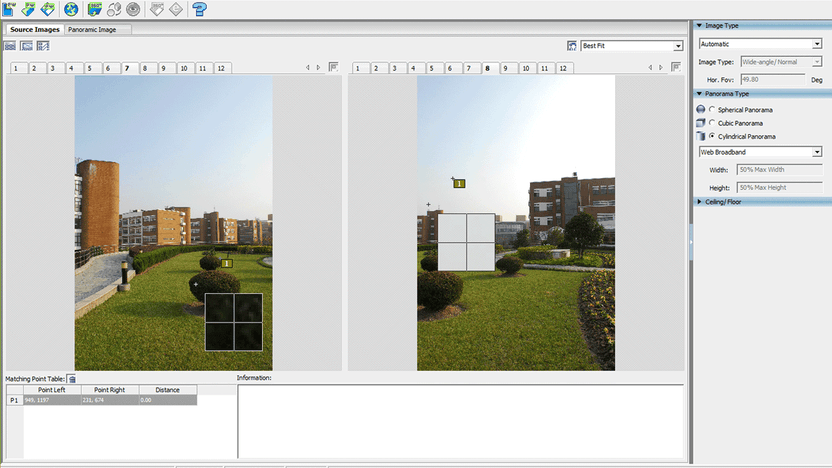Switch to the Panoramic Image tab

click(x=92, y=30)
